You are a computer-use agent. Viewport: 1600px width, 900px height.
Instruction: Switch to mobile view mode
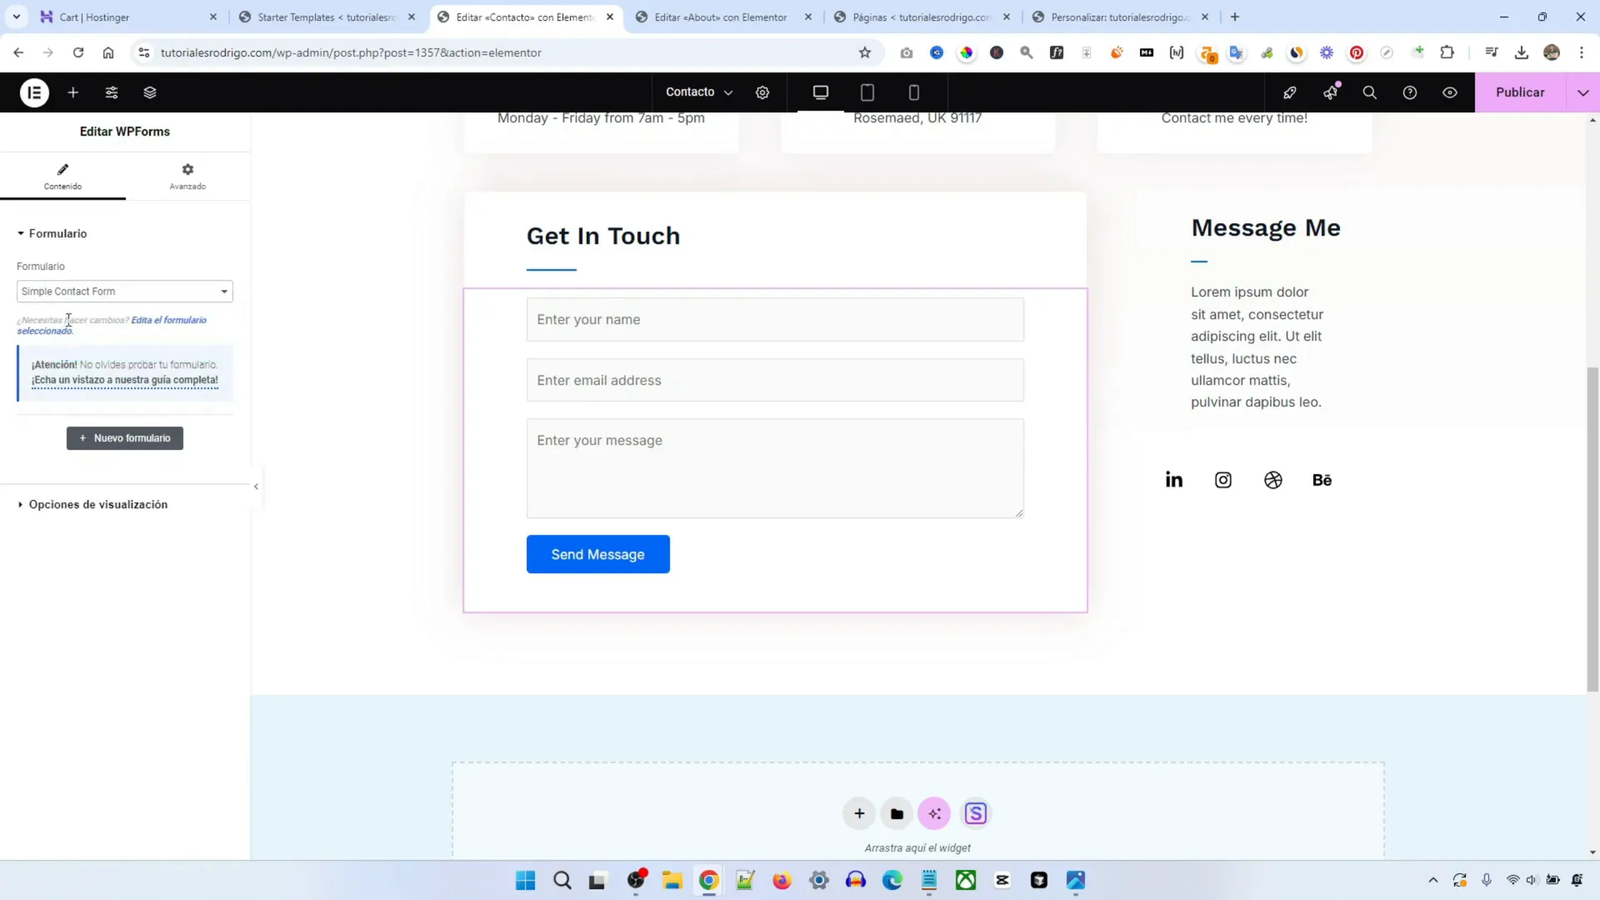(912, 92)
